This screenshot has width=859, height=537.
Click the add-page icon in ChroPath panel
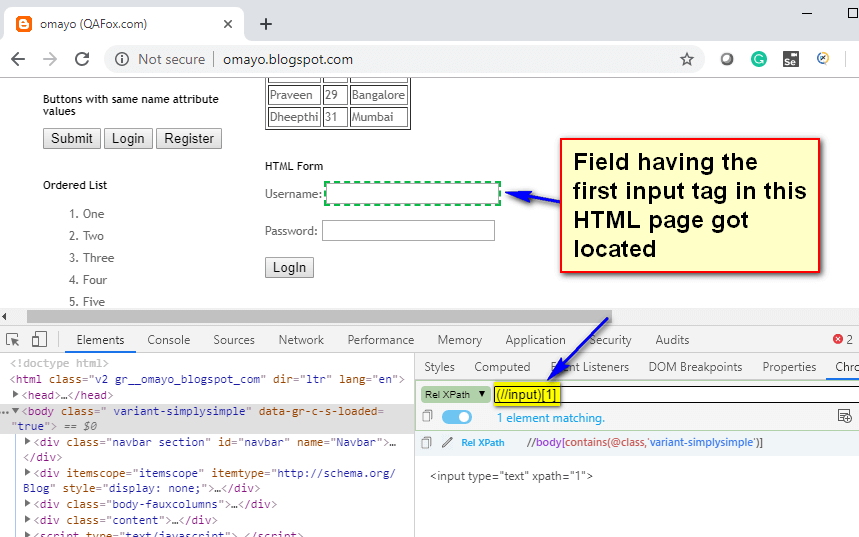pos(844,416)
